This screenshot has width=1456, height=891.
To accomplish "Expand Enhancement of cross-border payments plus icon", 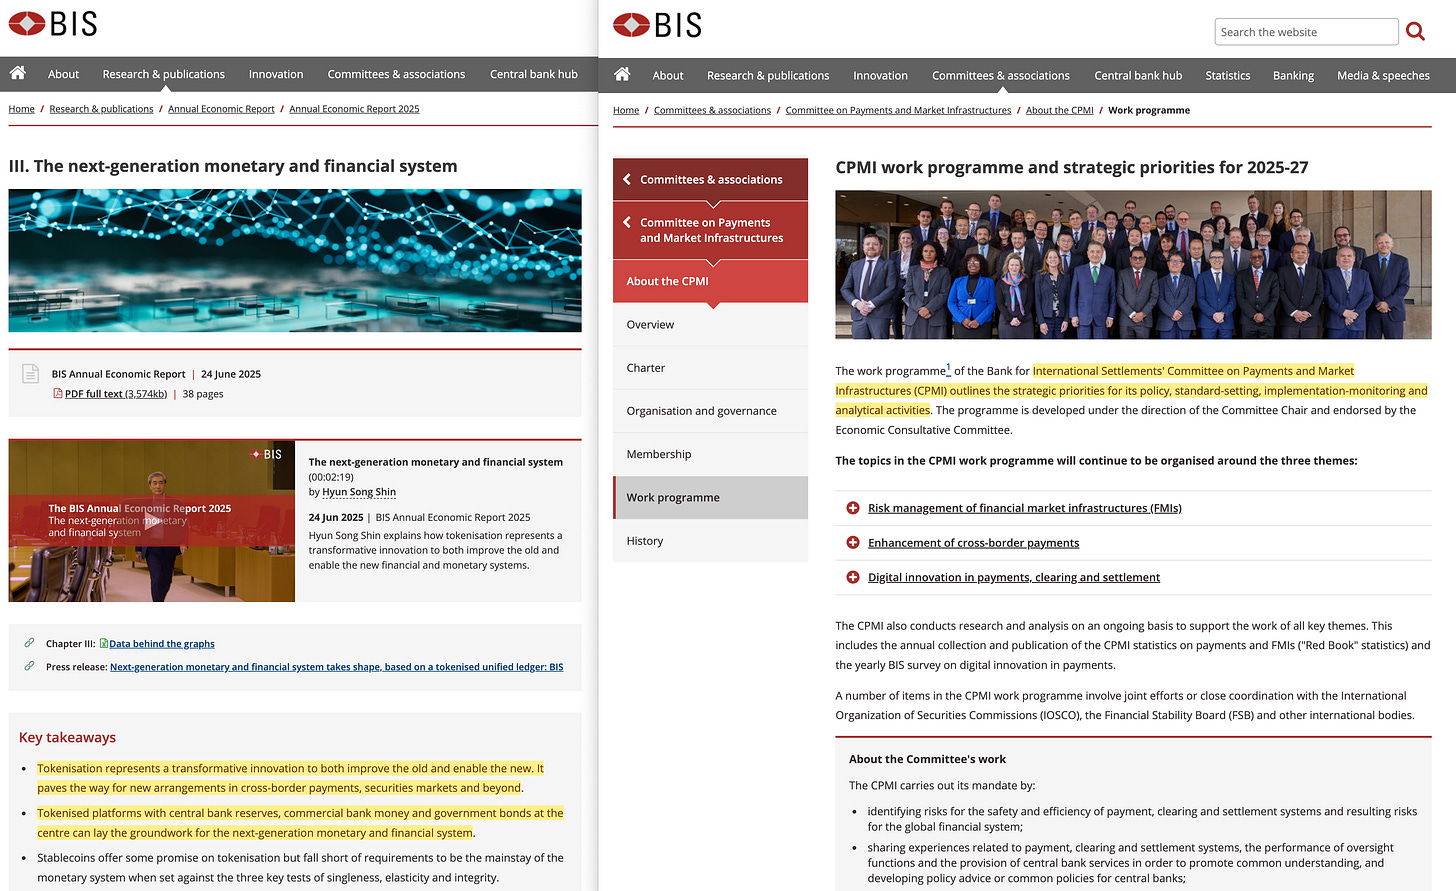I will [853, 543].
